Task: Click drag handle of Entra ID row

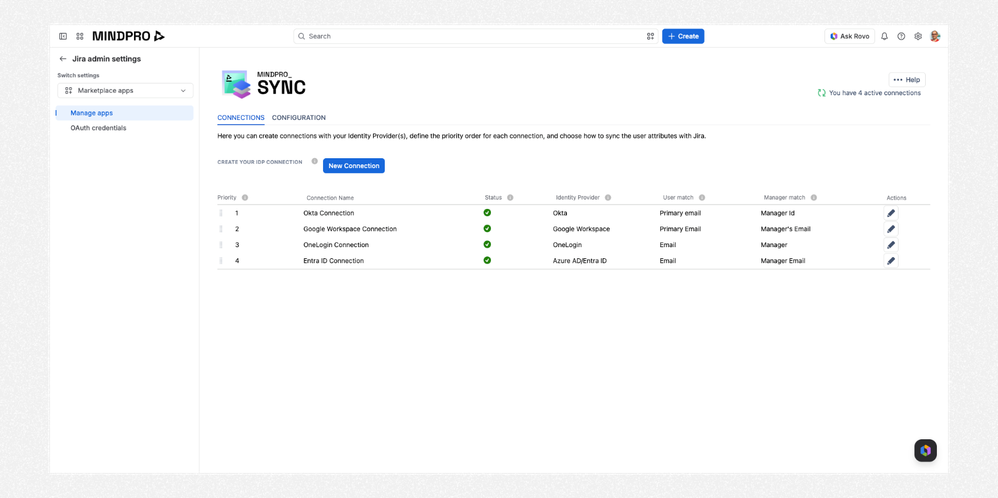Action: coord(221,261)
